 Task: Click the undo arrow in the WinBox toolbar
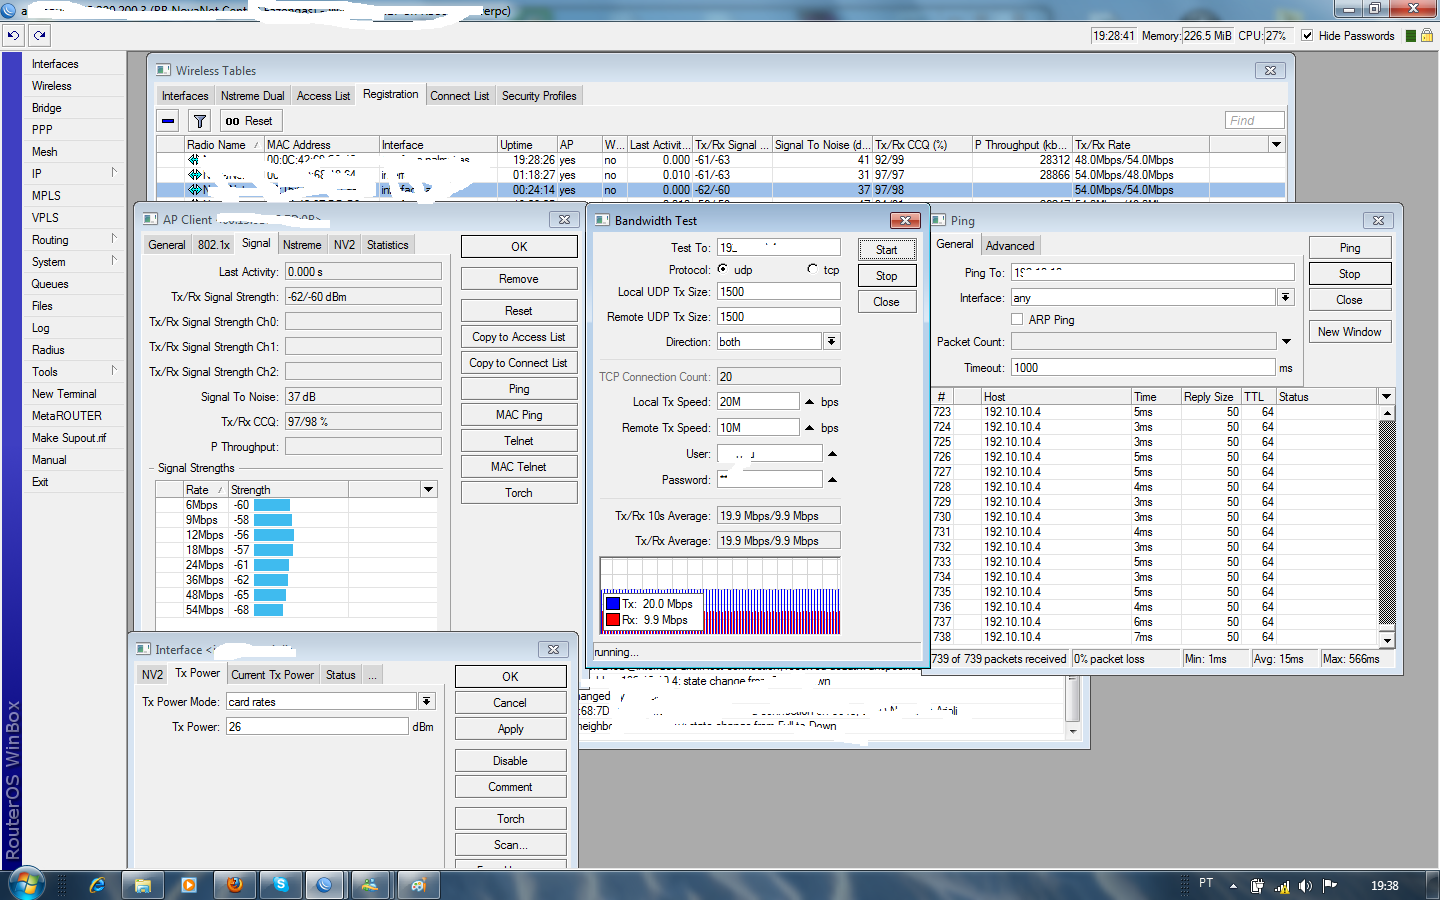point(13,35)
